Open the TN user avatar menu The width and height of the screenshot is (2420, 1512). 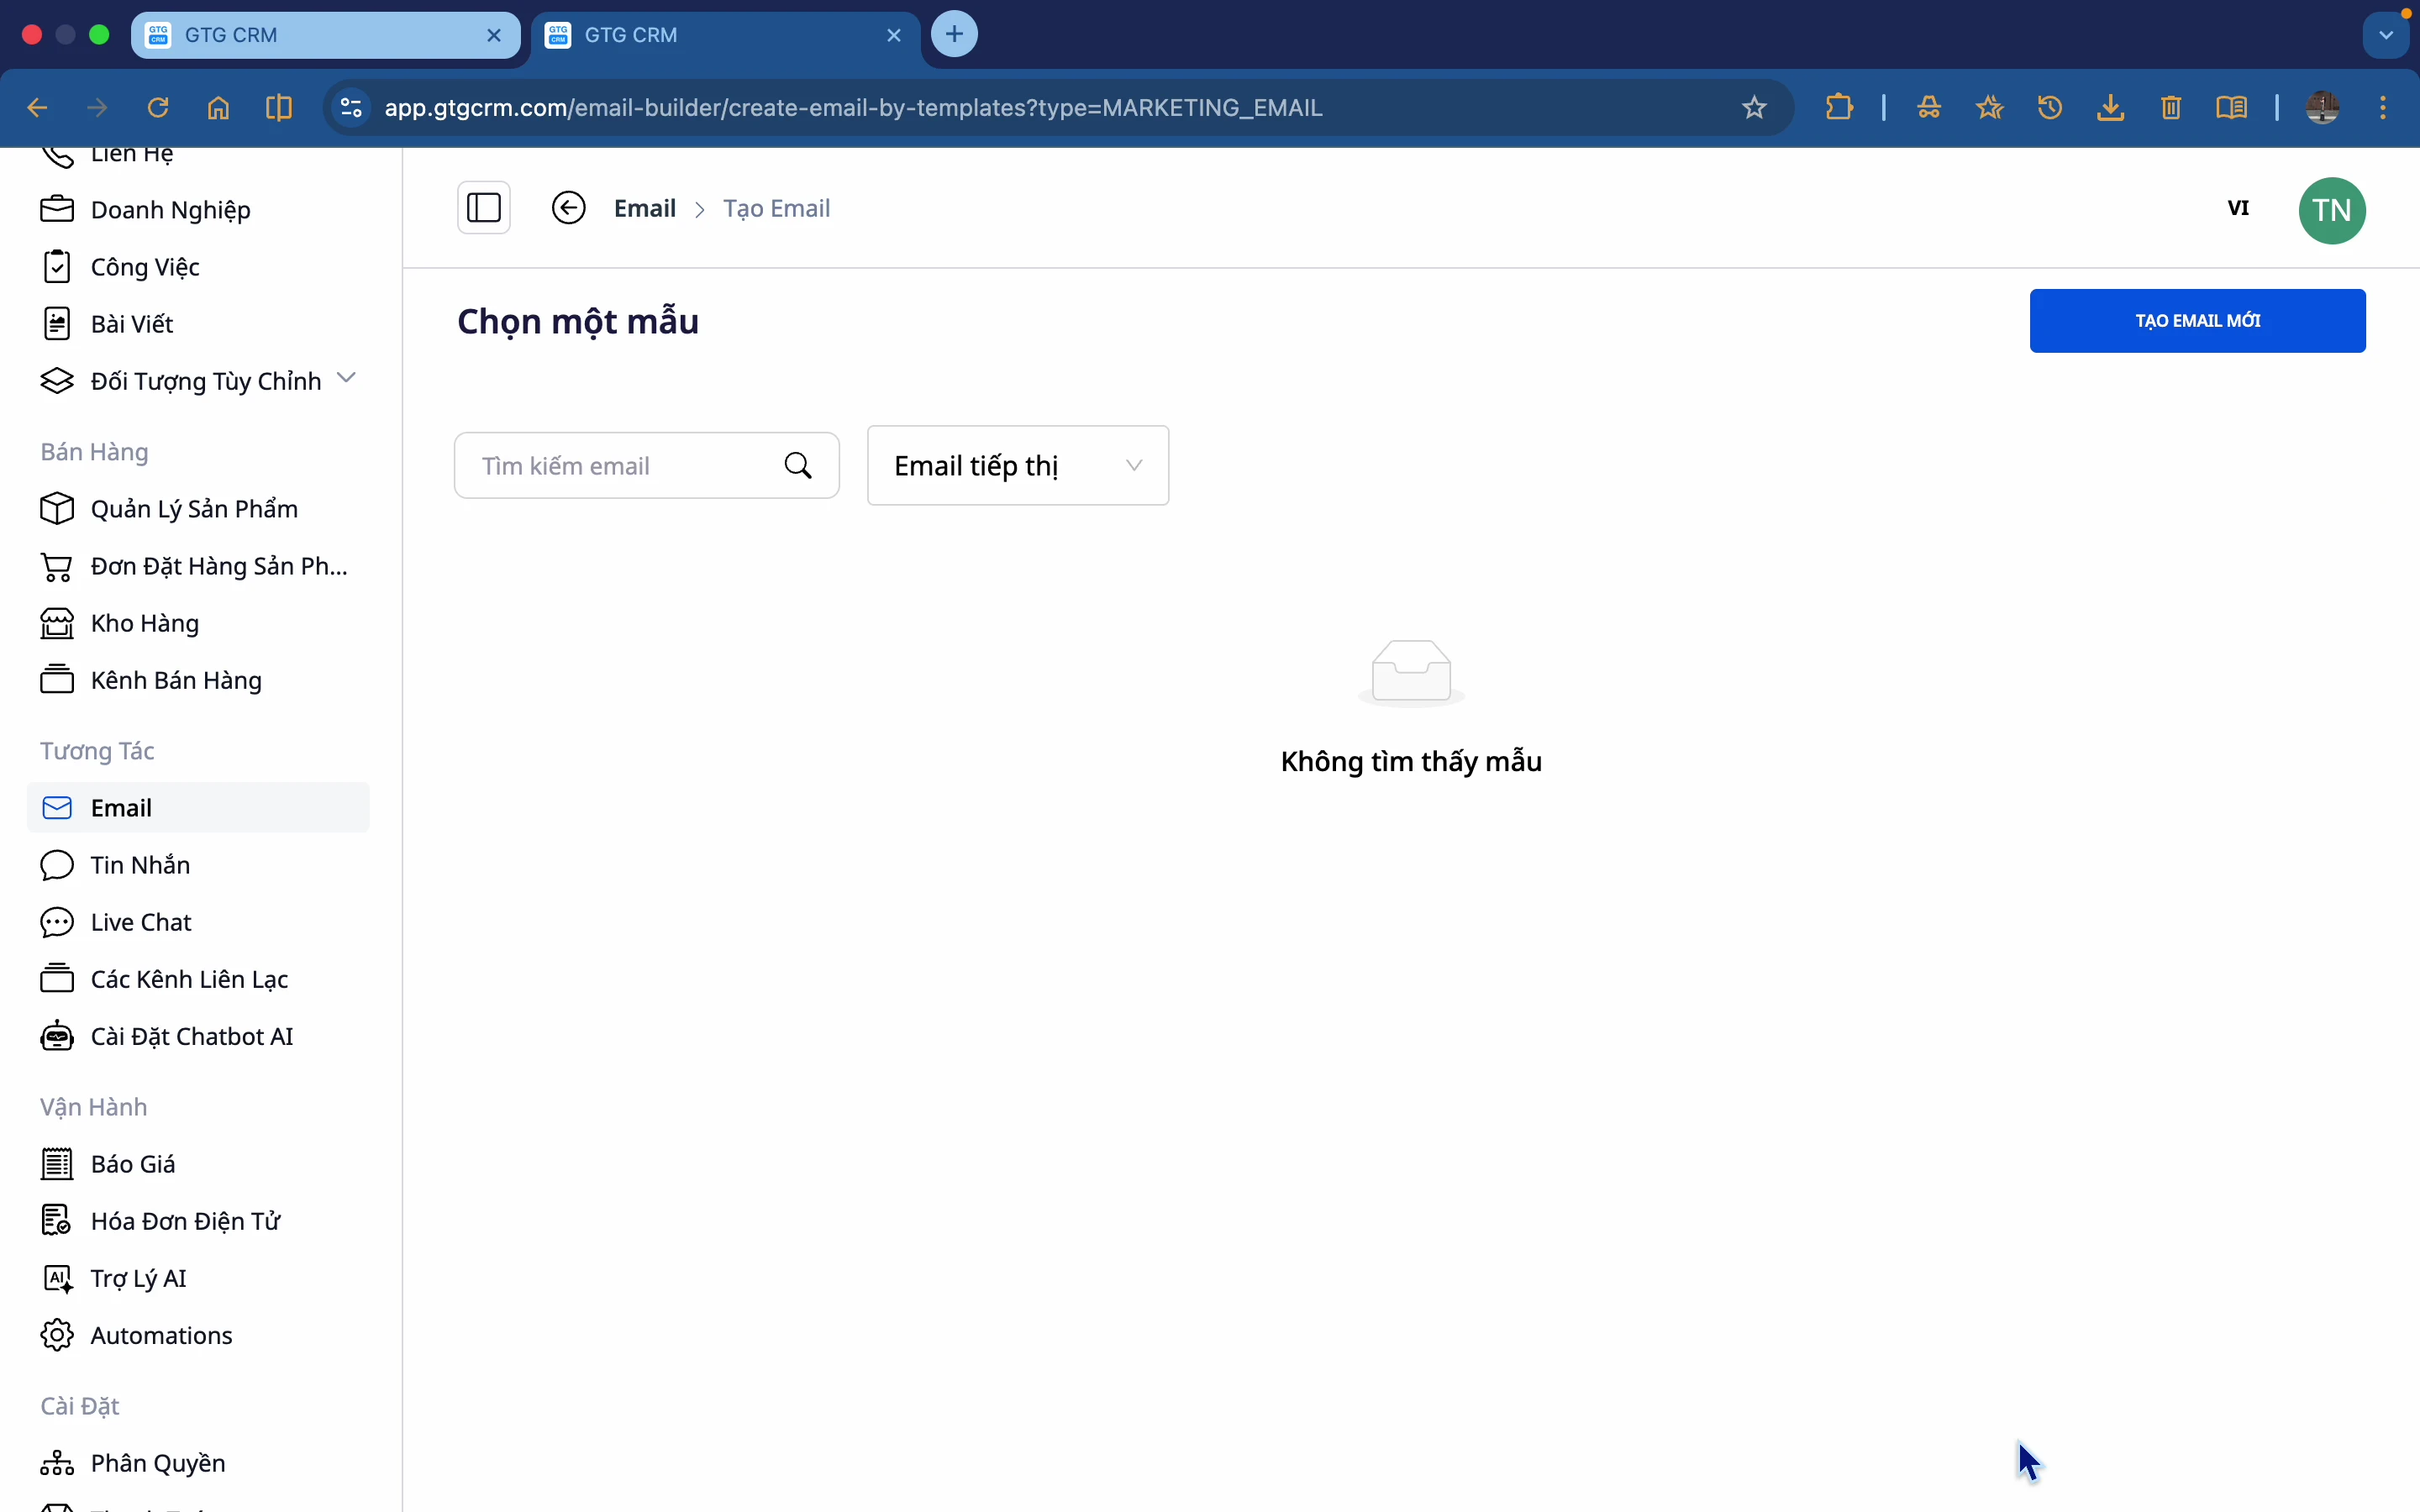2331,211
